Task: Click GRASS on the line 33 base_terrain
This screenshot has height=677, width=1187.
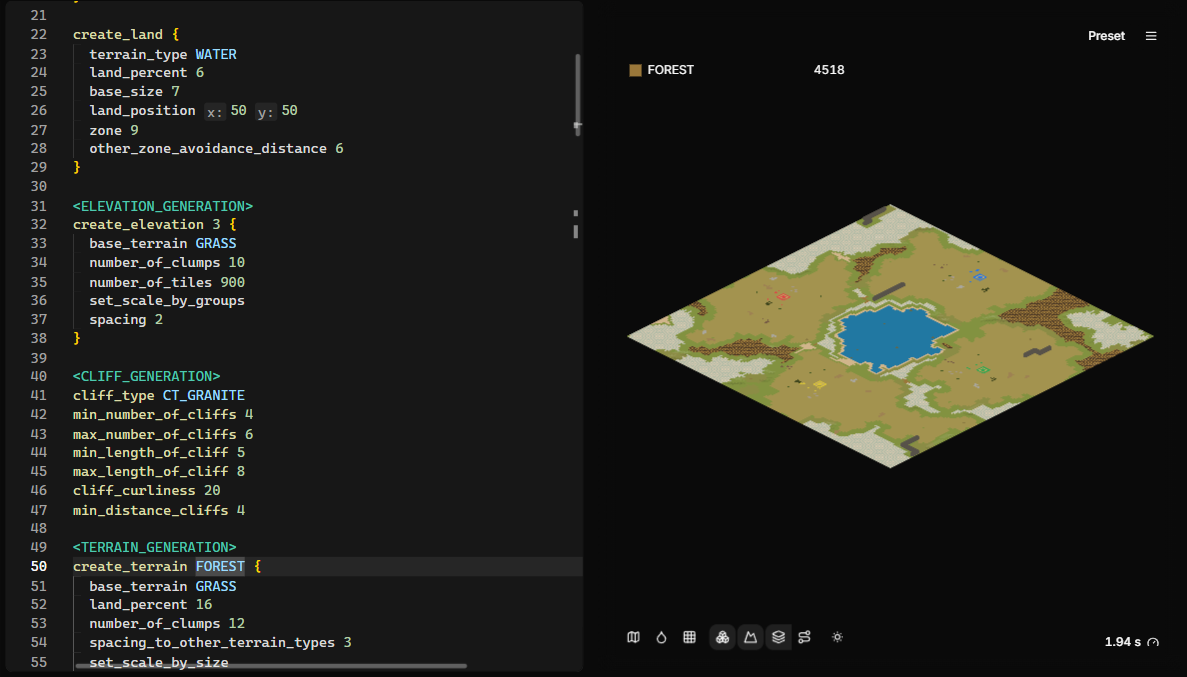Action: (x=216, y=244)
